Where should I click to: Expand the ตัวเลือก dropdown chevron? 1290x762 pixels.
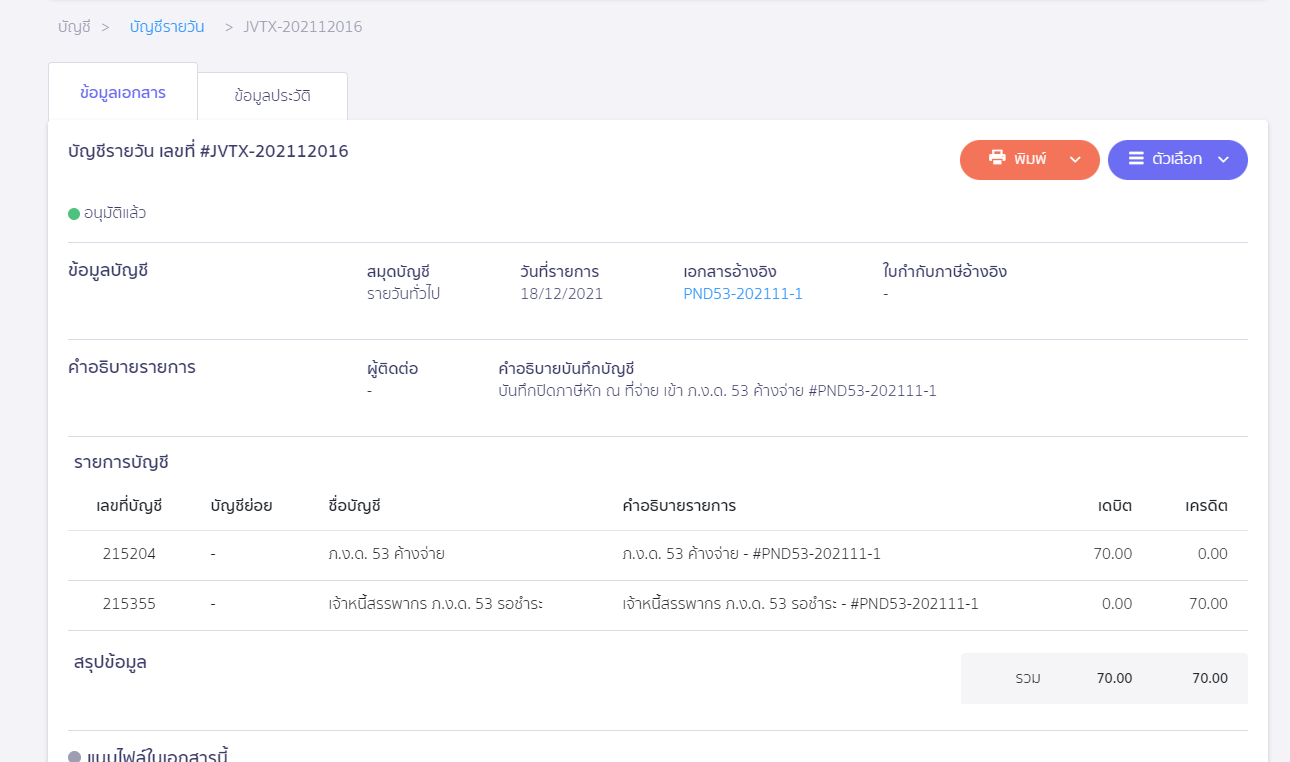pos(1223,159)
